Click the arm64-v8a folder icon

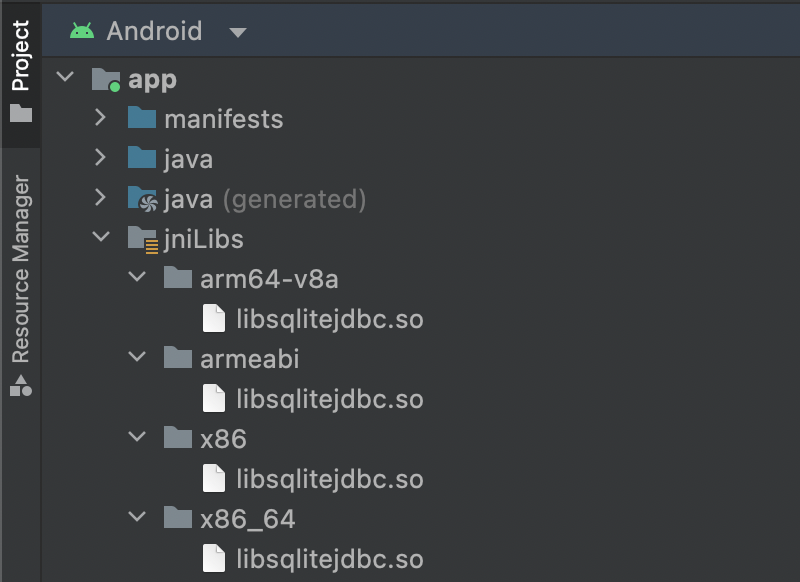(177, 279)
